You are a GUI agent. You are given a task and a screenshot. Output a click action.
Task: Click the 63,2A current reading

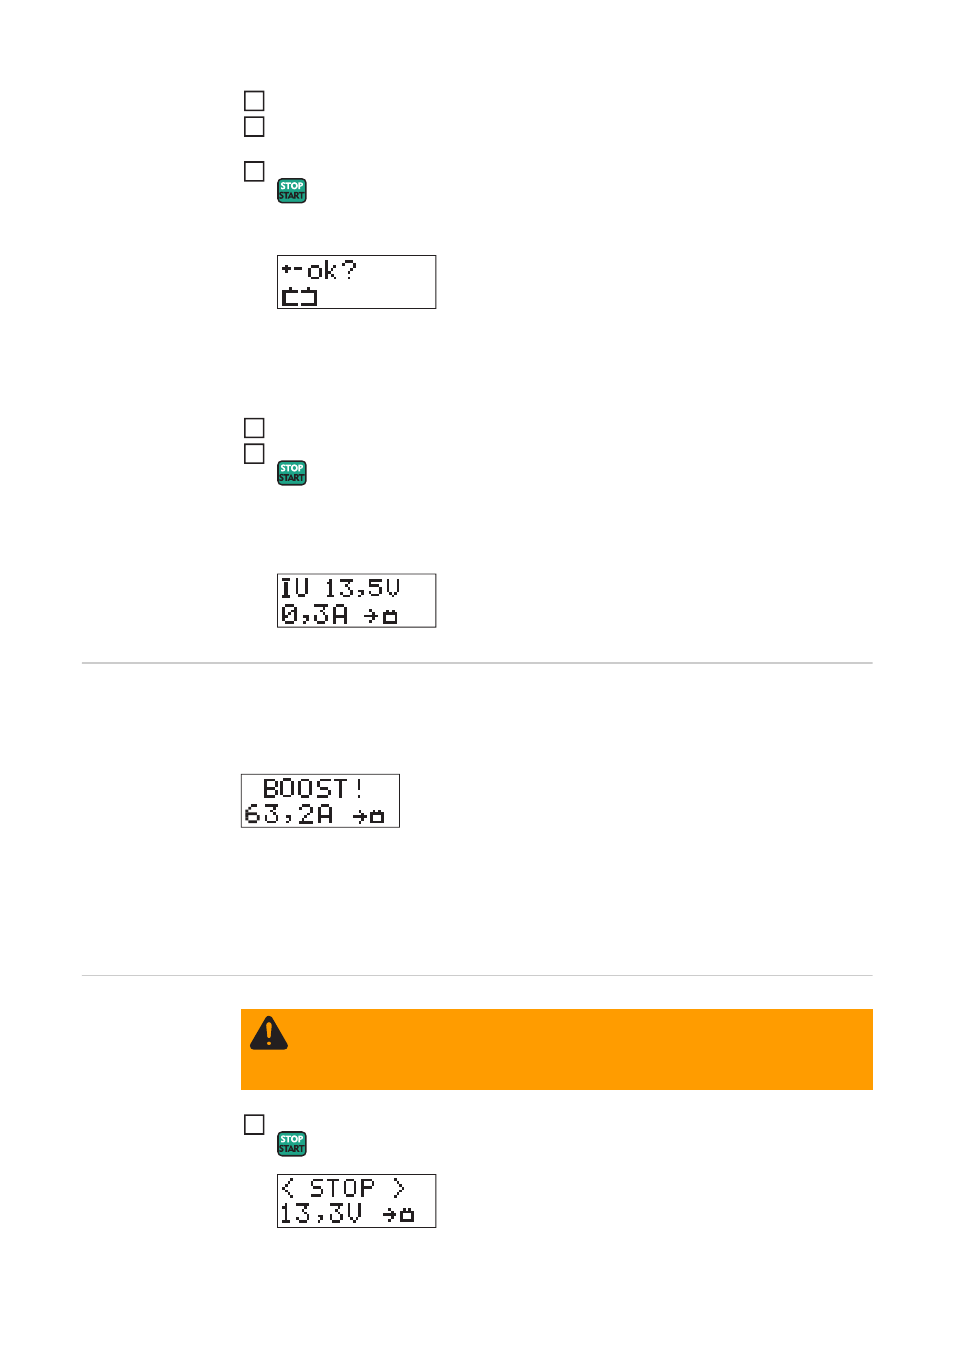pos(289,814)
